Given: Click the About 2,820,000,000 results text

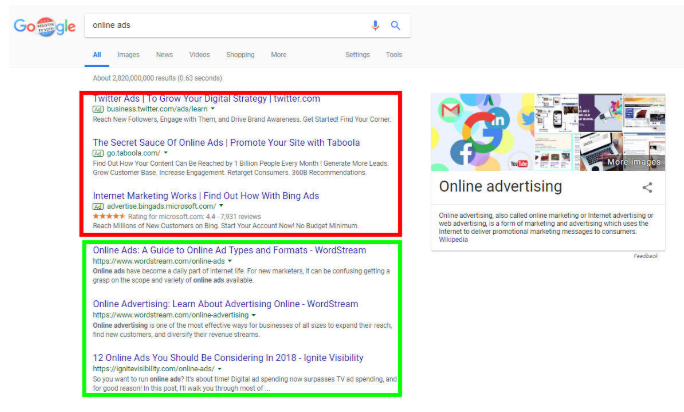Looking at the screenshot, I should 157,78.
